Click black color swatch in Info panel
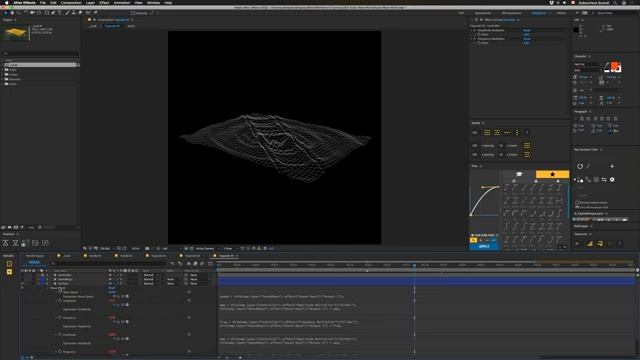The width and height of the screenshot is (640, 360). click(x=576, y=30)
